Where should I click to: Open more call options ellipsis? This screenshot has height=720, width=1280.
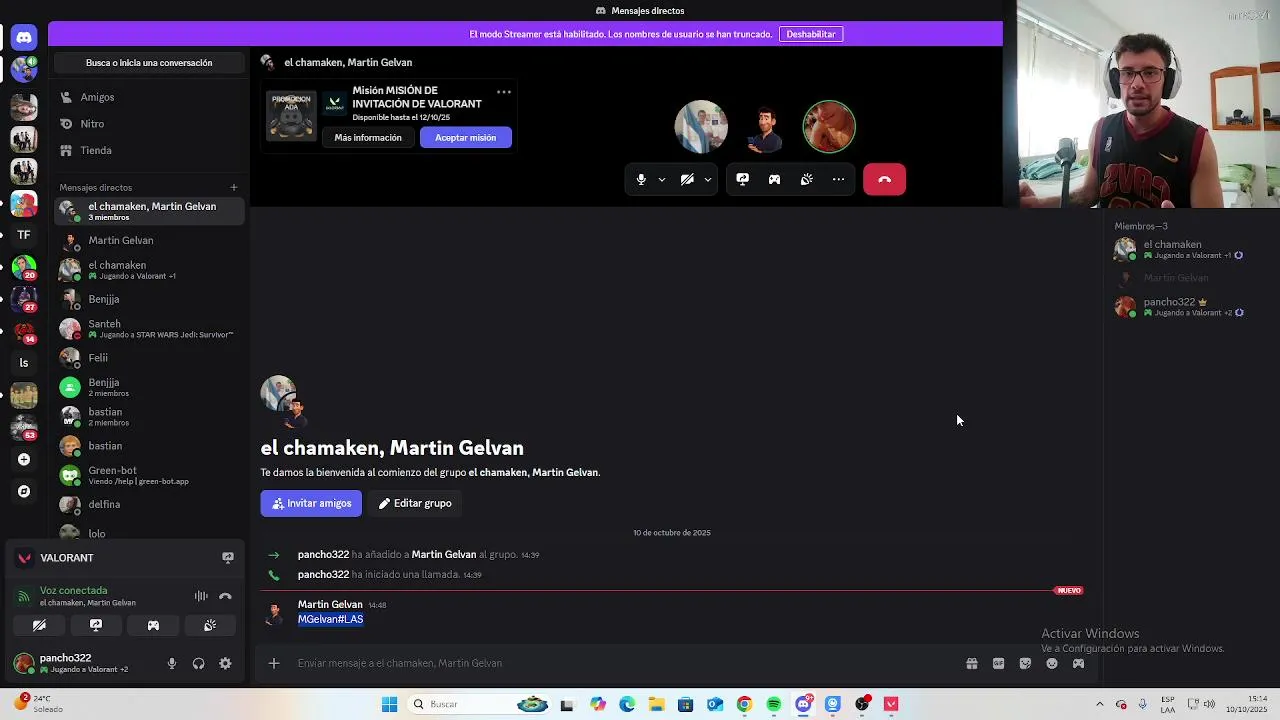(x=838, y=180)
